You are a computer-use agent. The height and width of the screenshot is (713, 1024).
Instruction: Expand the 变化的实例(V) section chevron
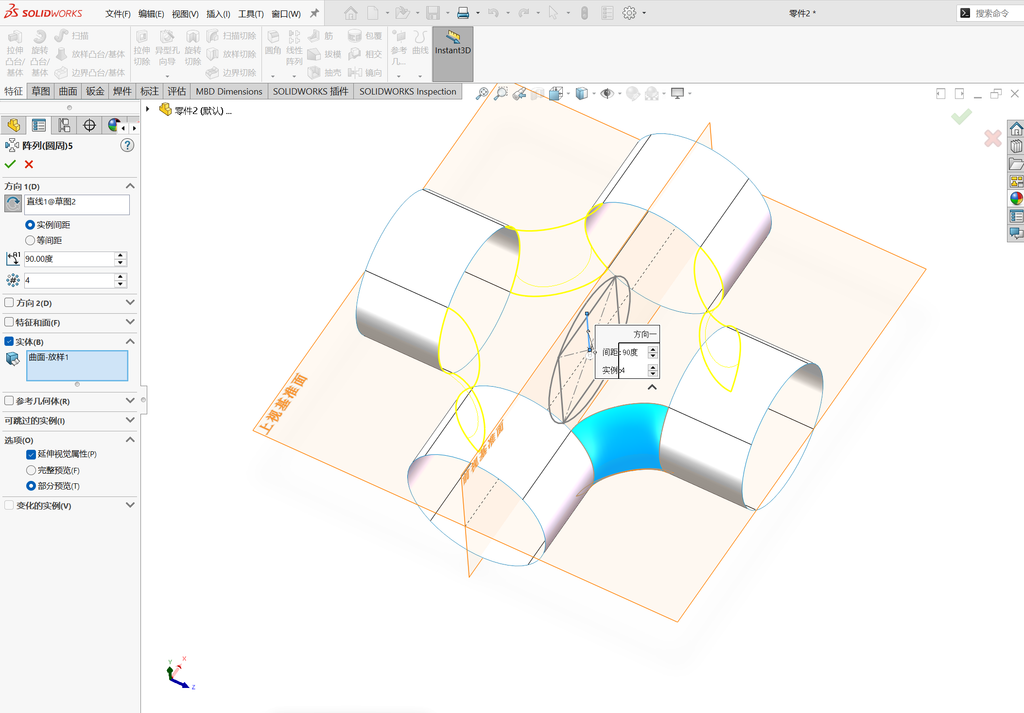coord(130,505)
